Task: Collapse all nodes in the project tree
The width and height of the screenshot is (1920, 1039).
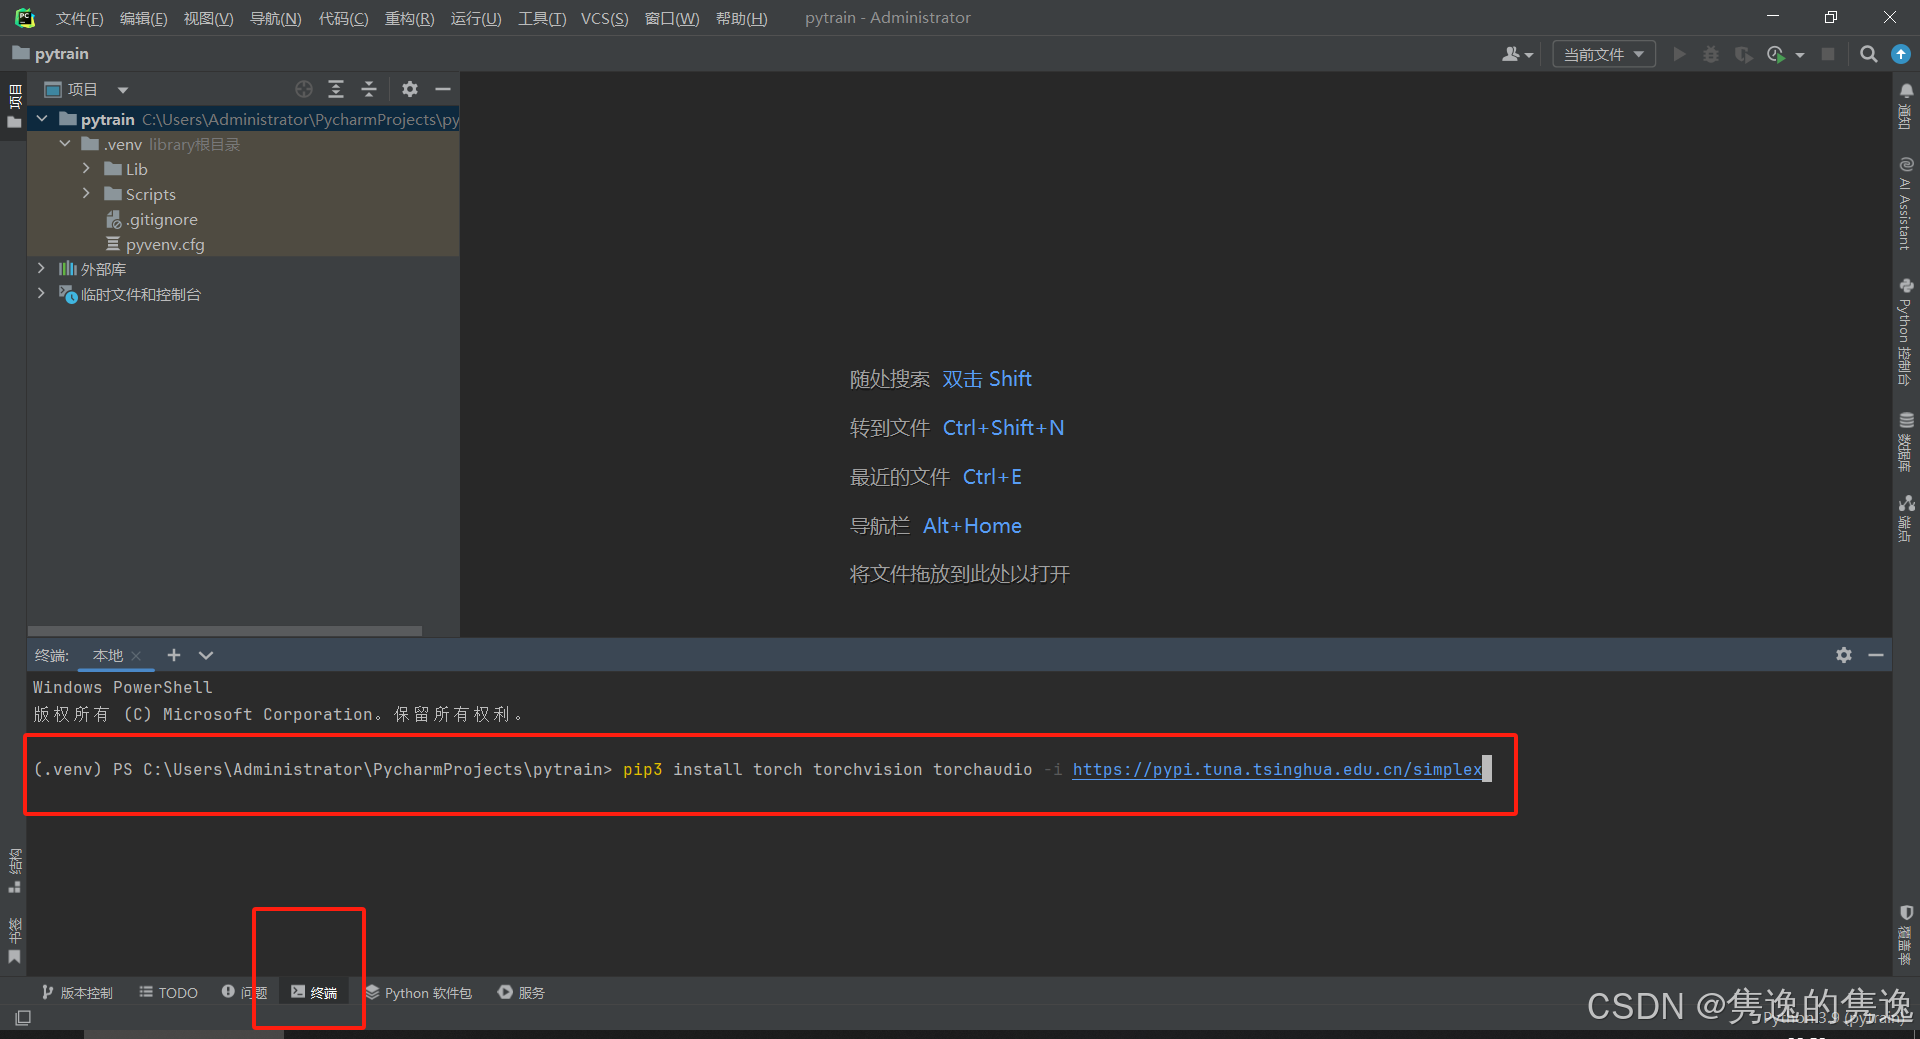Action: point(368,89)
